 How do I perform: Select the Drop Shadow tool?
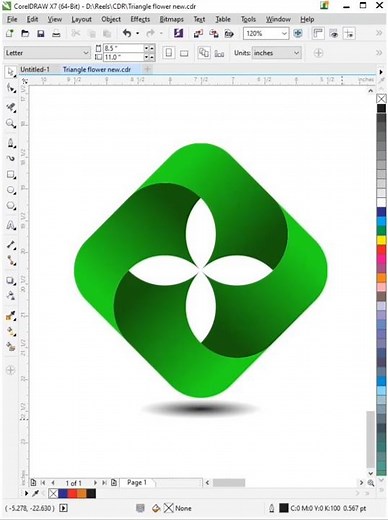click(11, 280)
